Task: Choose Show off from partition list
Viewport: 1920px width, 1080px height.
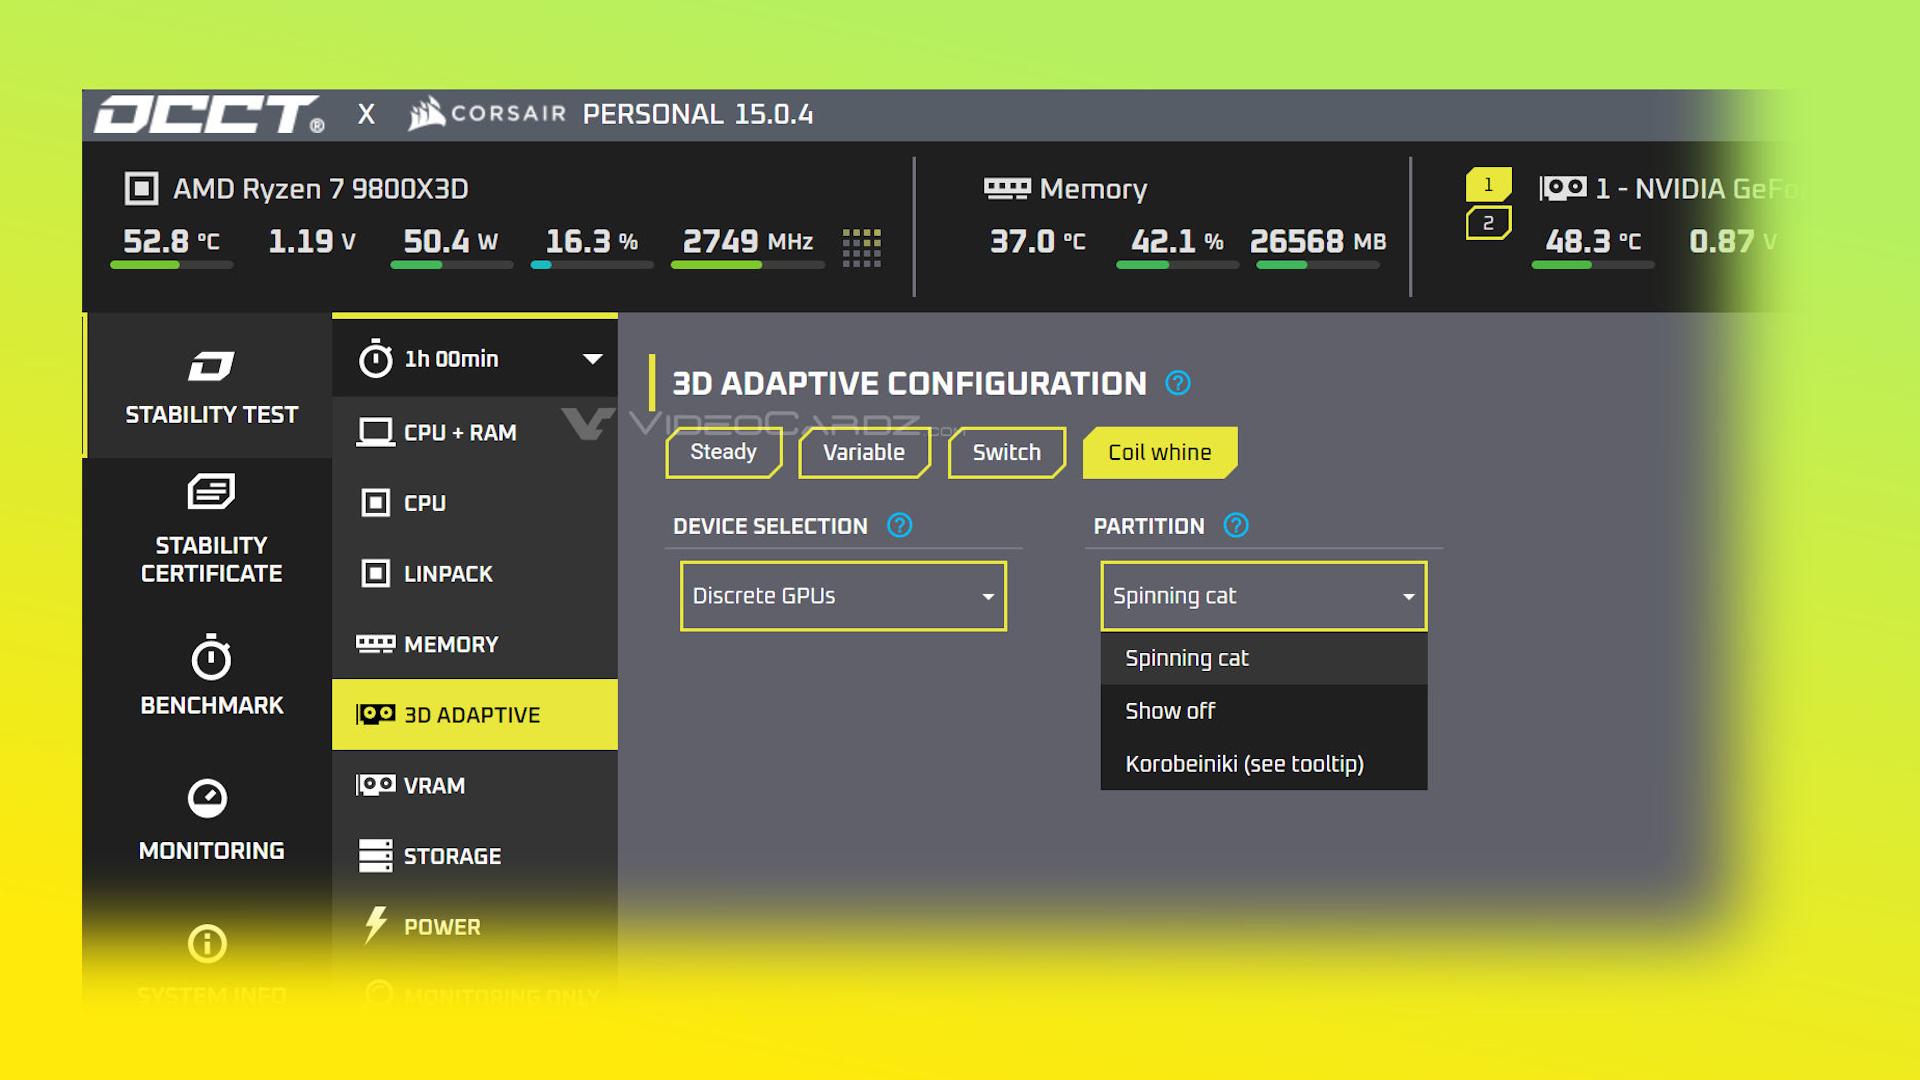Action: tap(1170, 711)
